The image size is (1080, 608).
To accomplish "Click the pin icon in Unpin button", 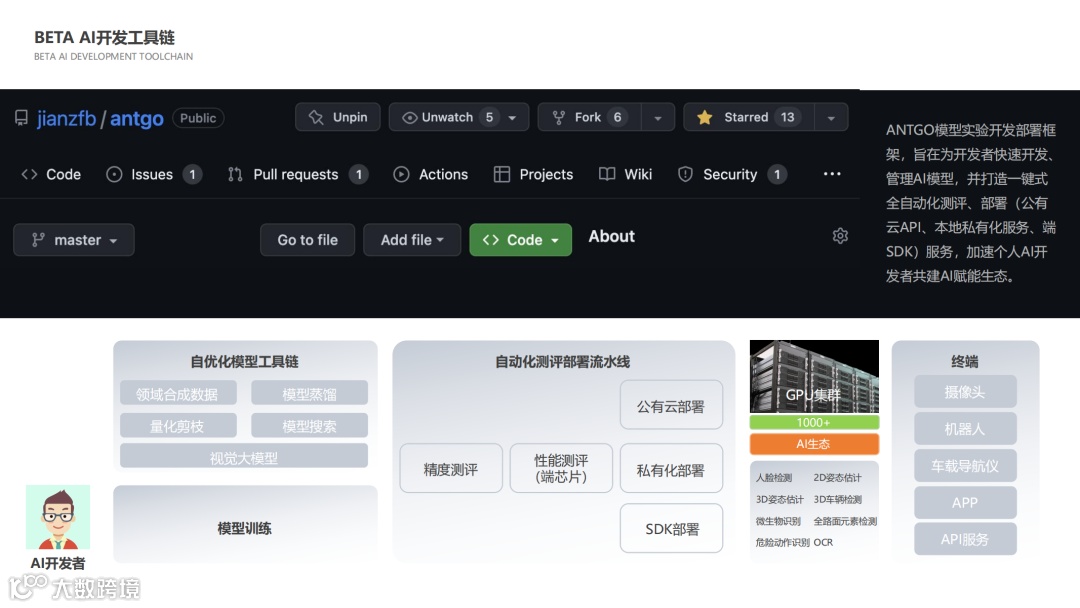I will (316, 118).
